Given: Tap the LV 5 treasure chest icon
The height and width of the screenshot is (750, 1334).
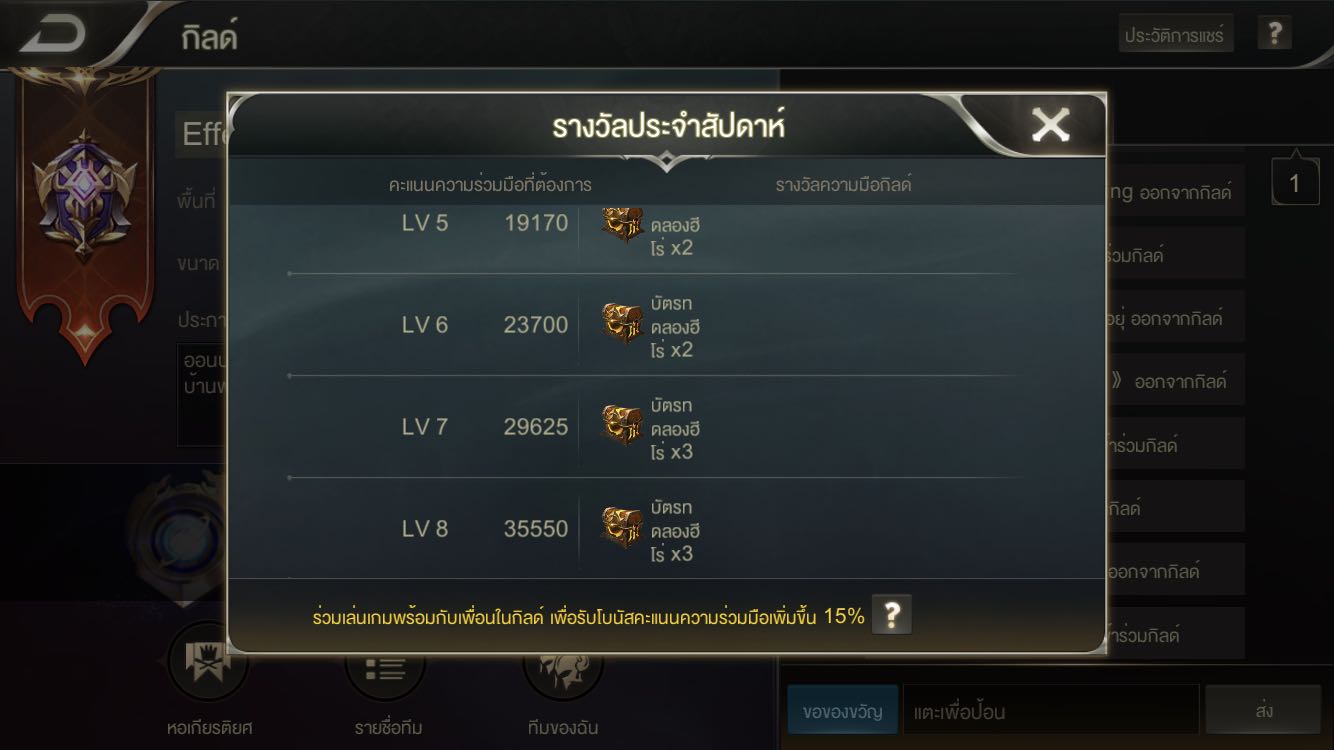Looking at the screenshot, I should point(622,224).
